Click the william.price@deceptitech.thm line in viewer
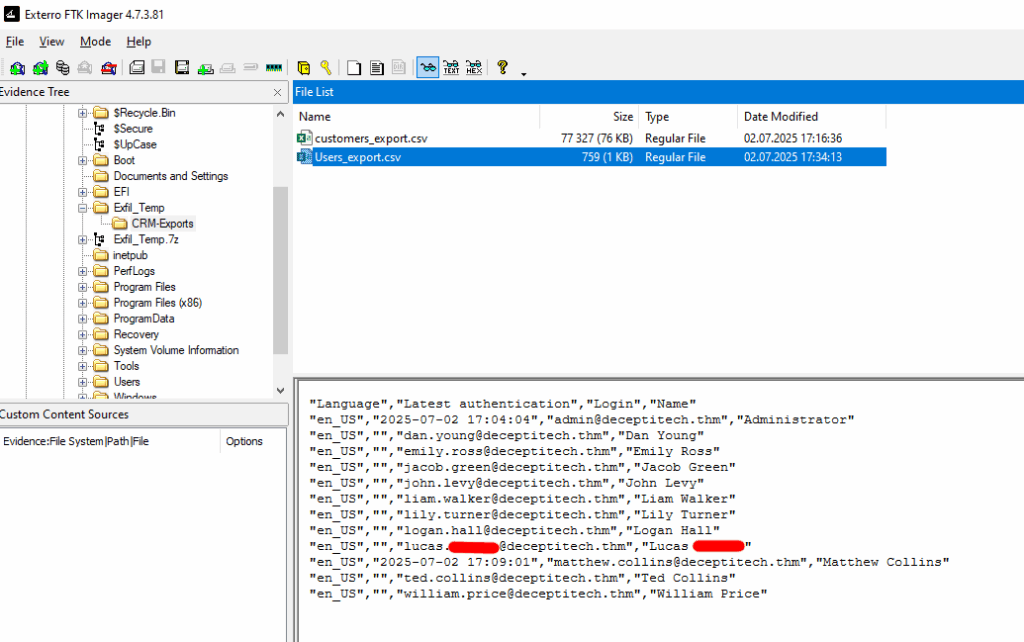The width and height of the screenshot is (1024, 642). click(x=538, y=594)
